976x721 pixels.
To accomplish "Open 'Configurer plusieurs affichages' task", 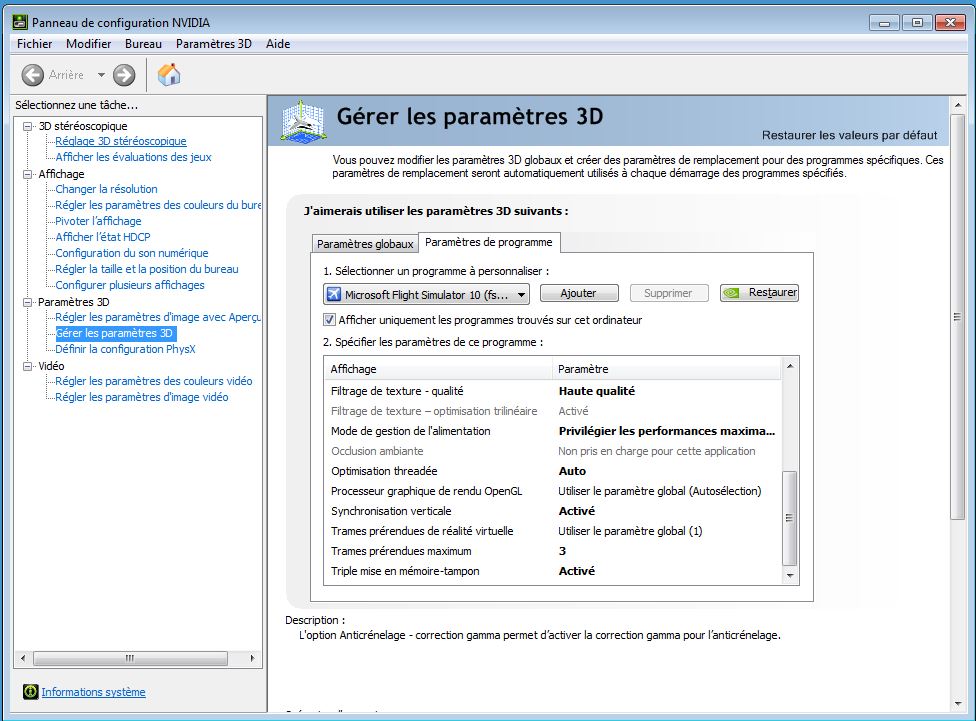I will pyautogui.click(x=130, y=285).
